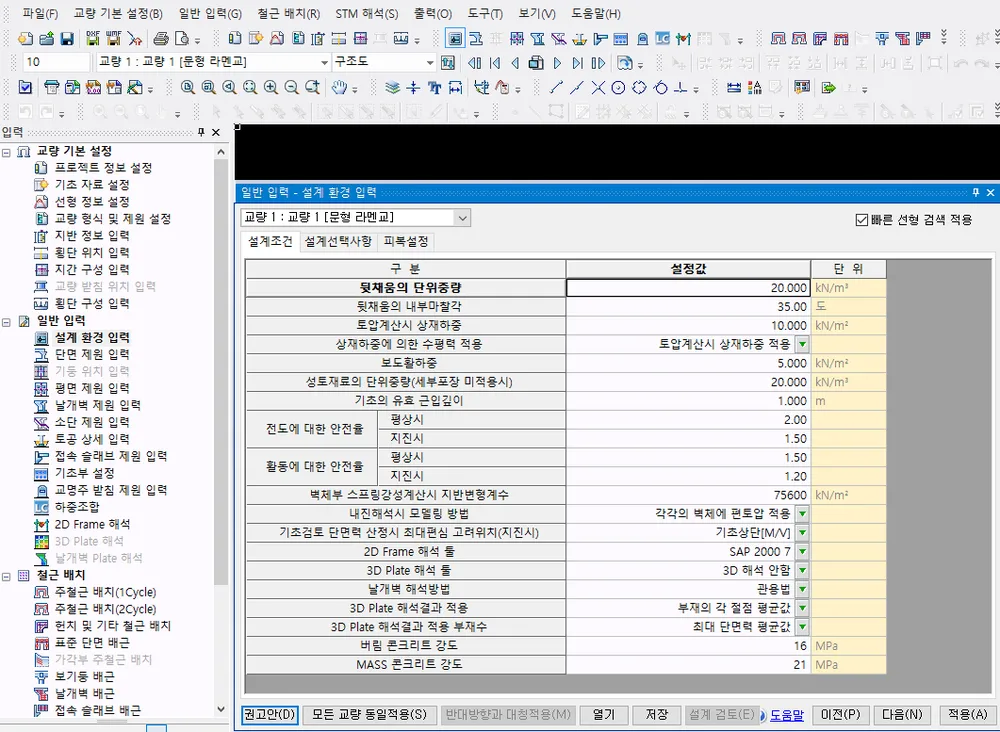This screenshot has height=732, width=1000.
Task: Switch to the 피복설정 tab
Action: point(406,242)
